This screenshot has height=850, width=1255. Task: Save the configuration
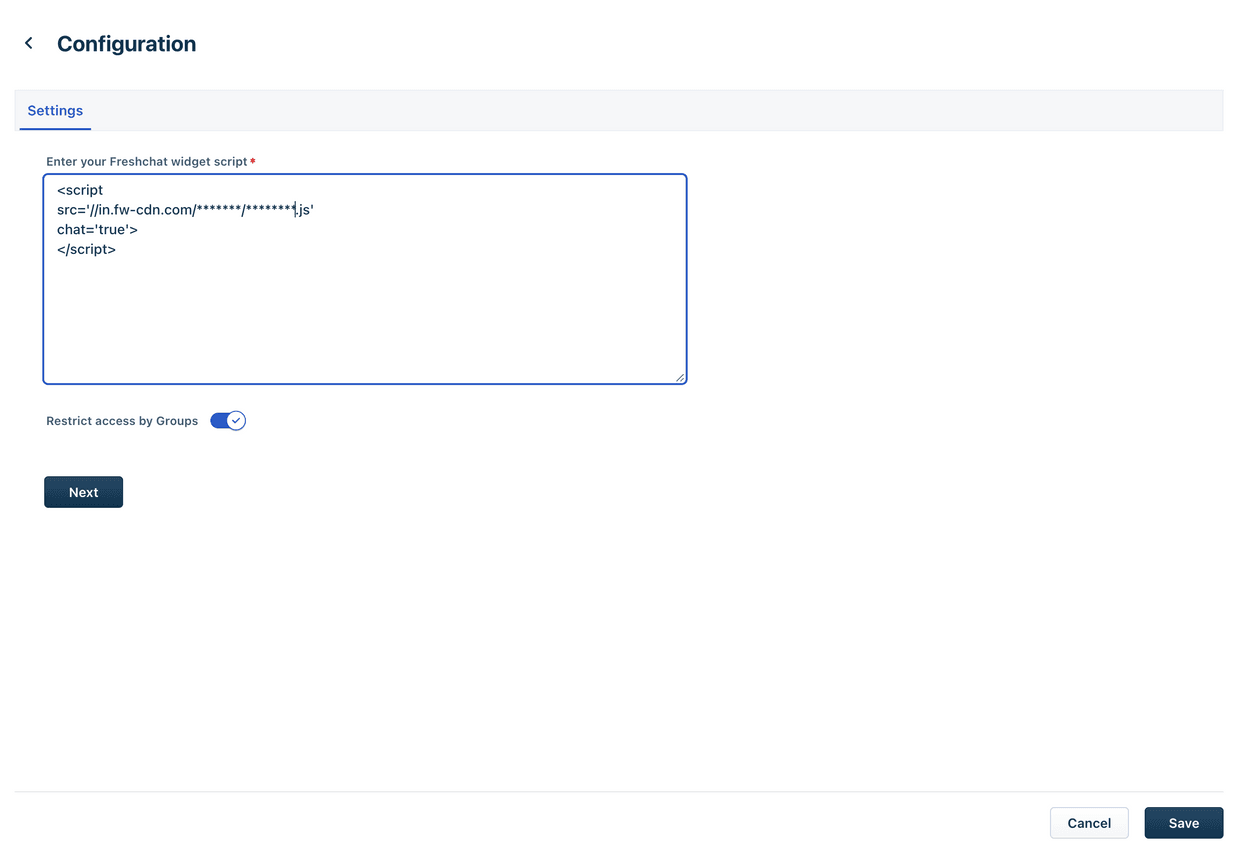tap(1183, 823)
